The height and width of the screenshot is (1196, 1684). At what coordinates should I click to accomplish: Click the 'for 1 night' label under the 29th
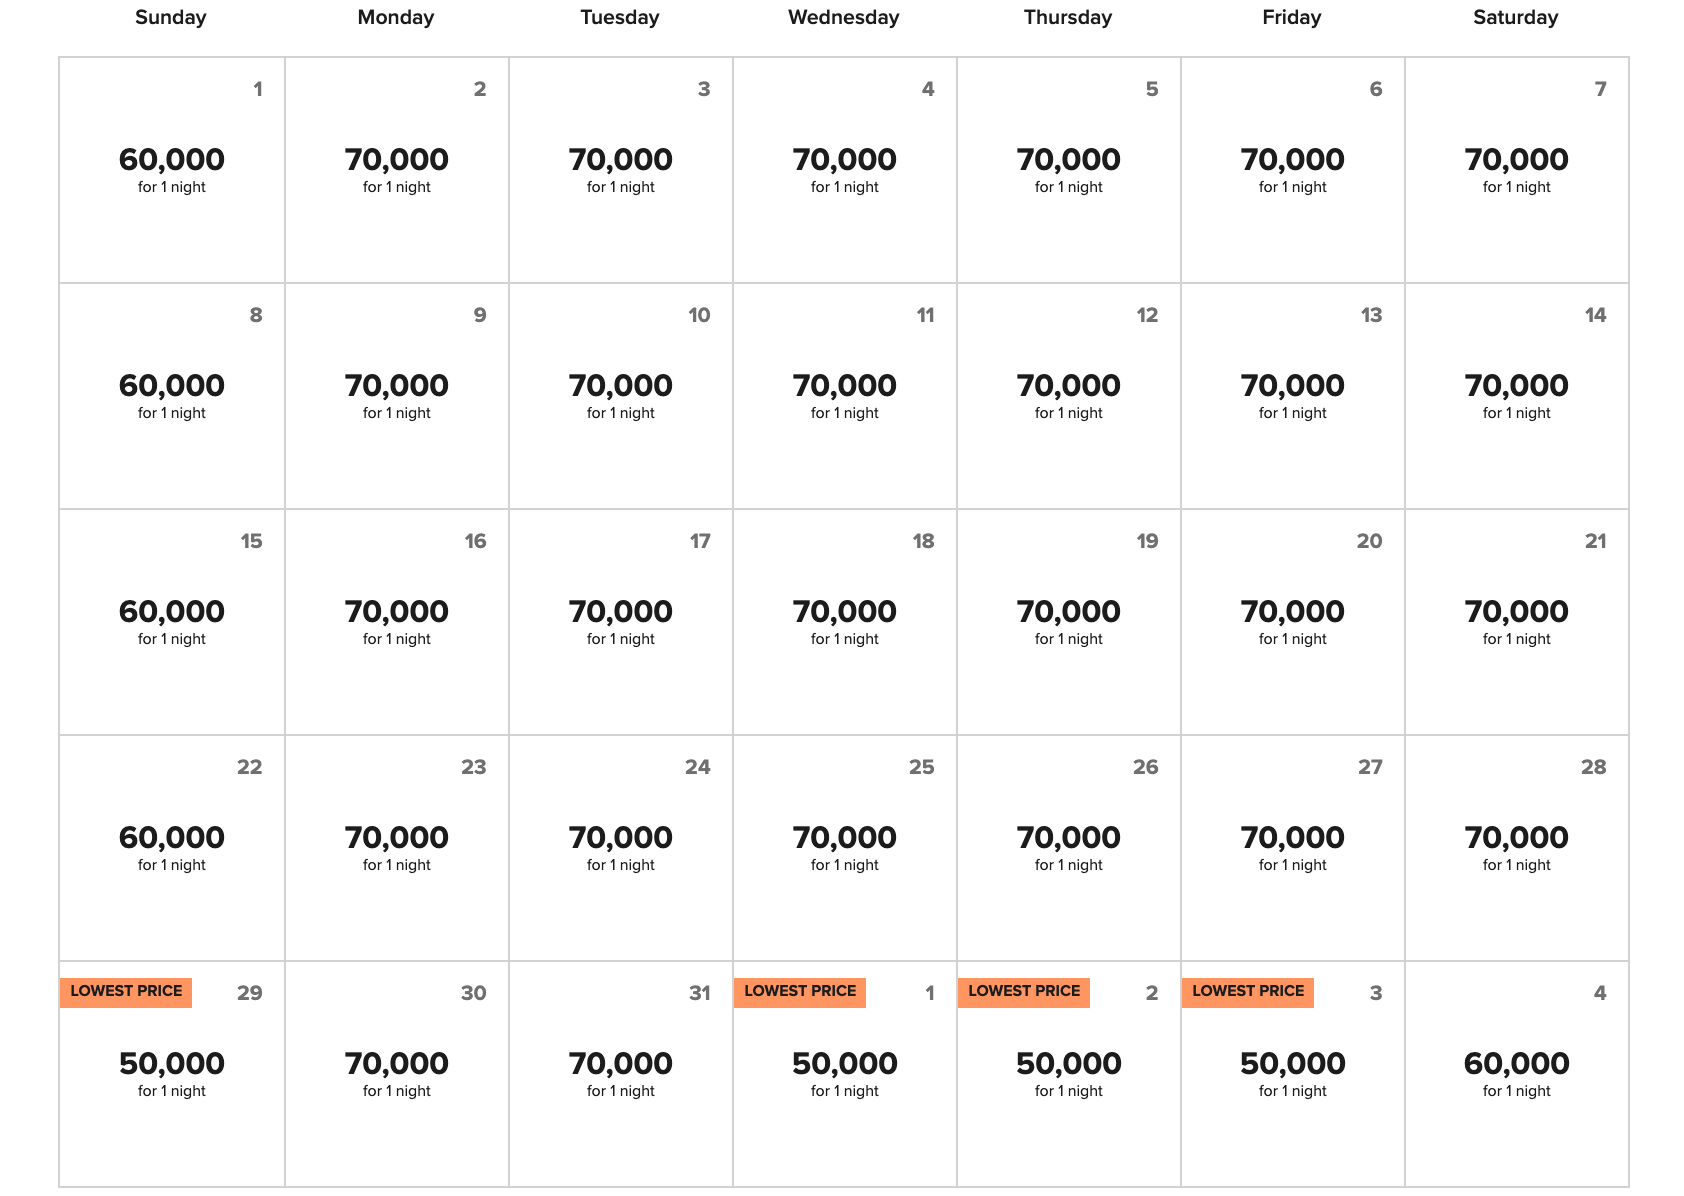point(171,1090)
